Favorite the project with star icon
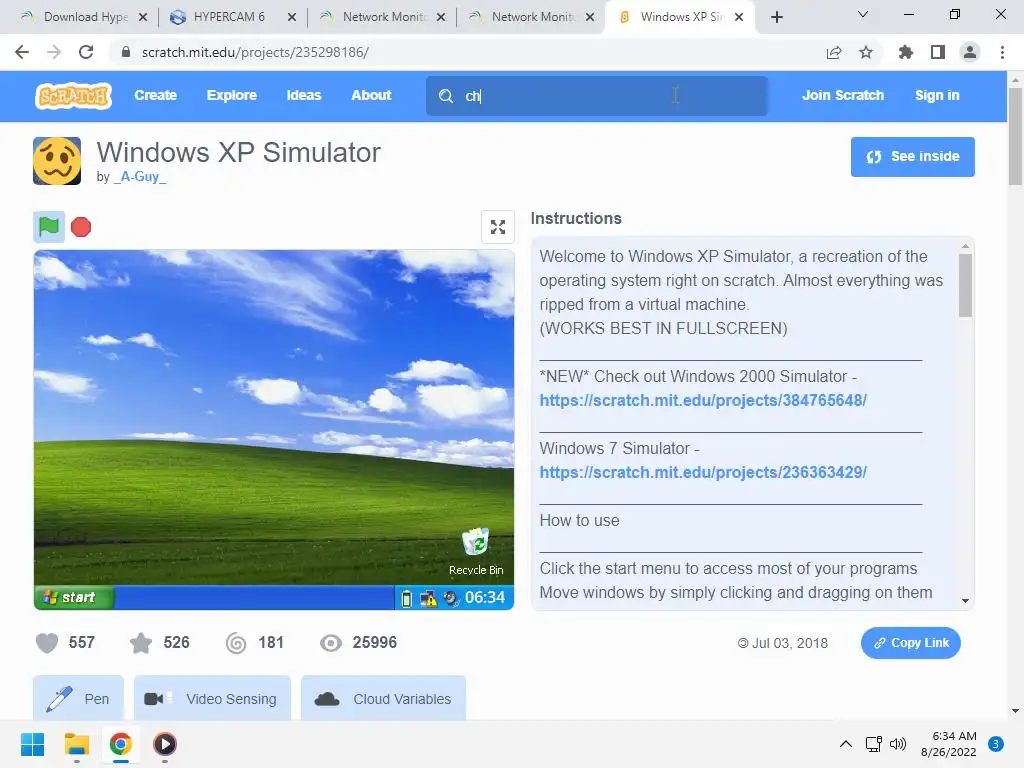Viewport: 1024px width, 768px height. pos(141,643)
